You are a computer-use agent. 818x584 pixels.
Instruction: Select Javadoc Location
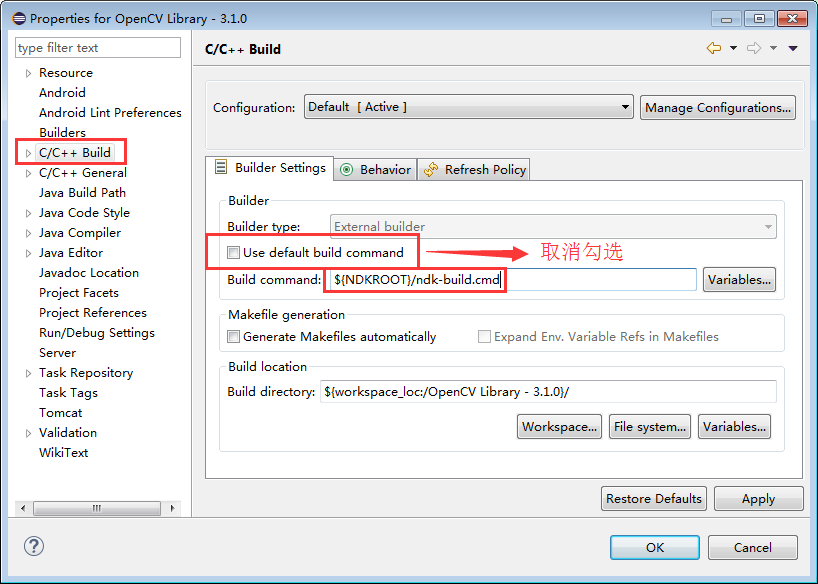89,272
